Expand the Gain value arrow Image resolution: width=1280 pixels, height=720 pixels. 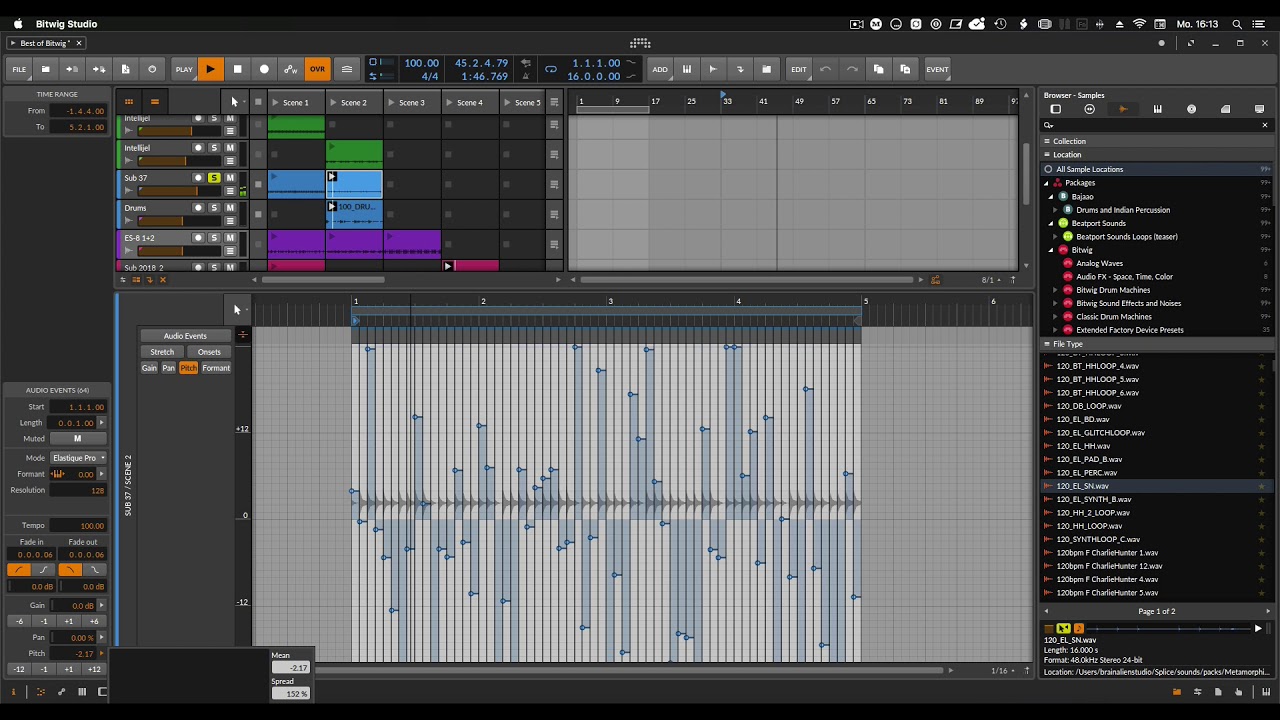pyautogui.click(x=101, y=606)
